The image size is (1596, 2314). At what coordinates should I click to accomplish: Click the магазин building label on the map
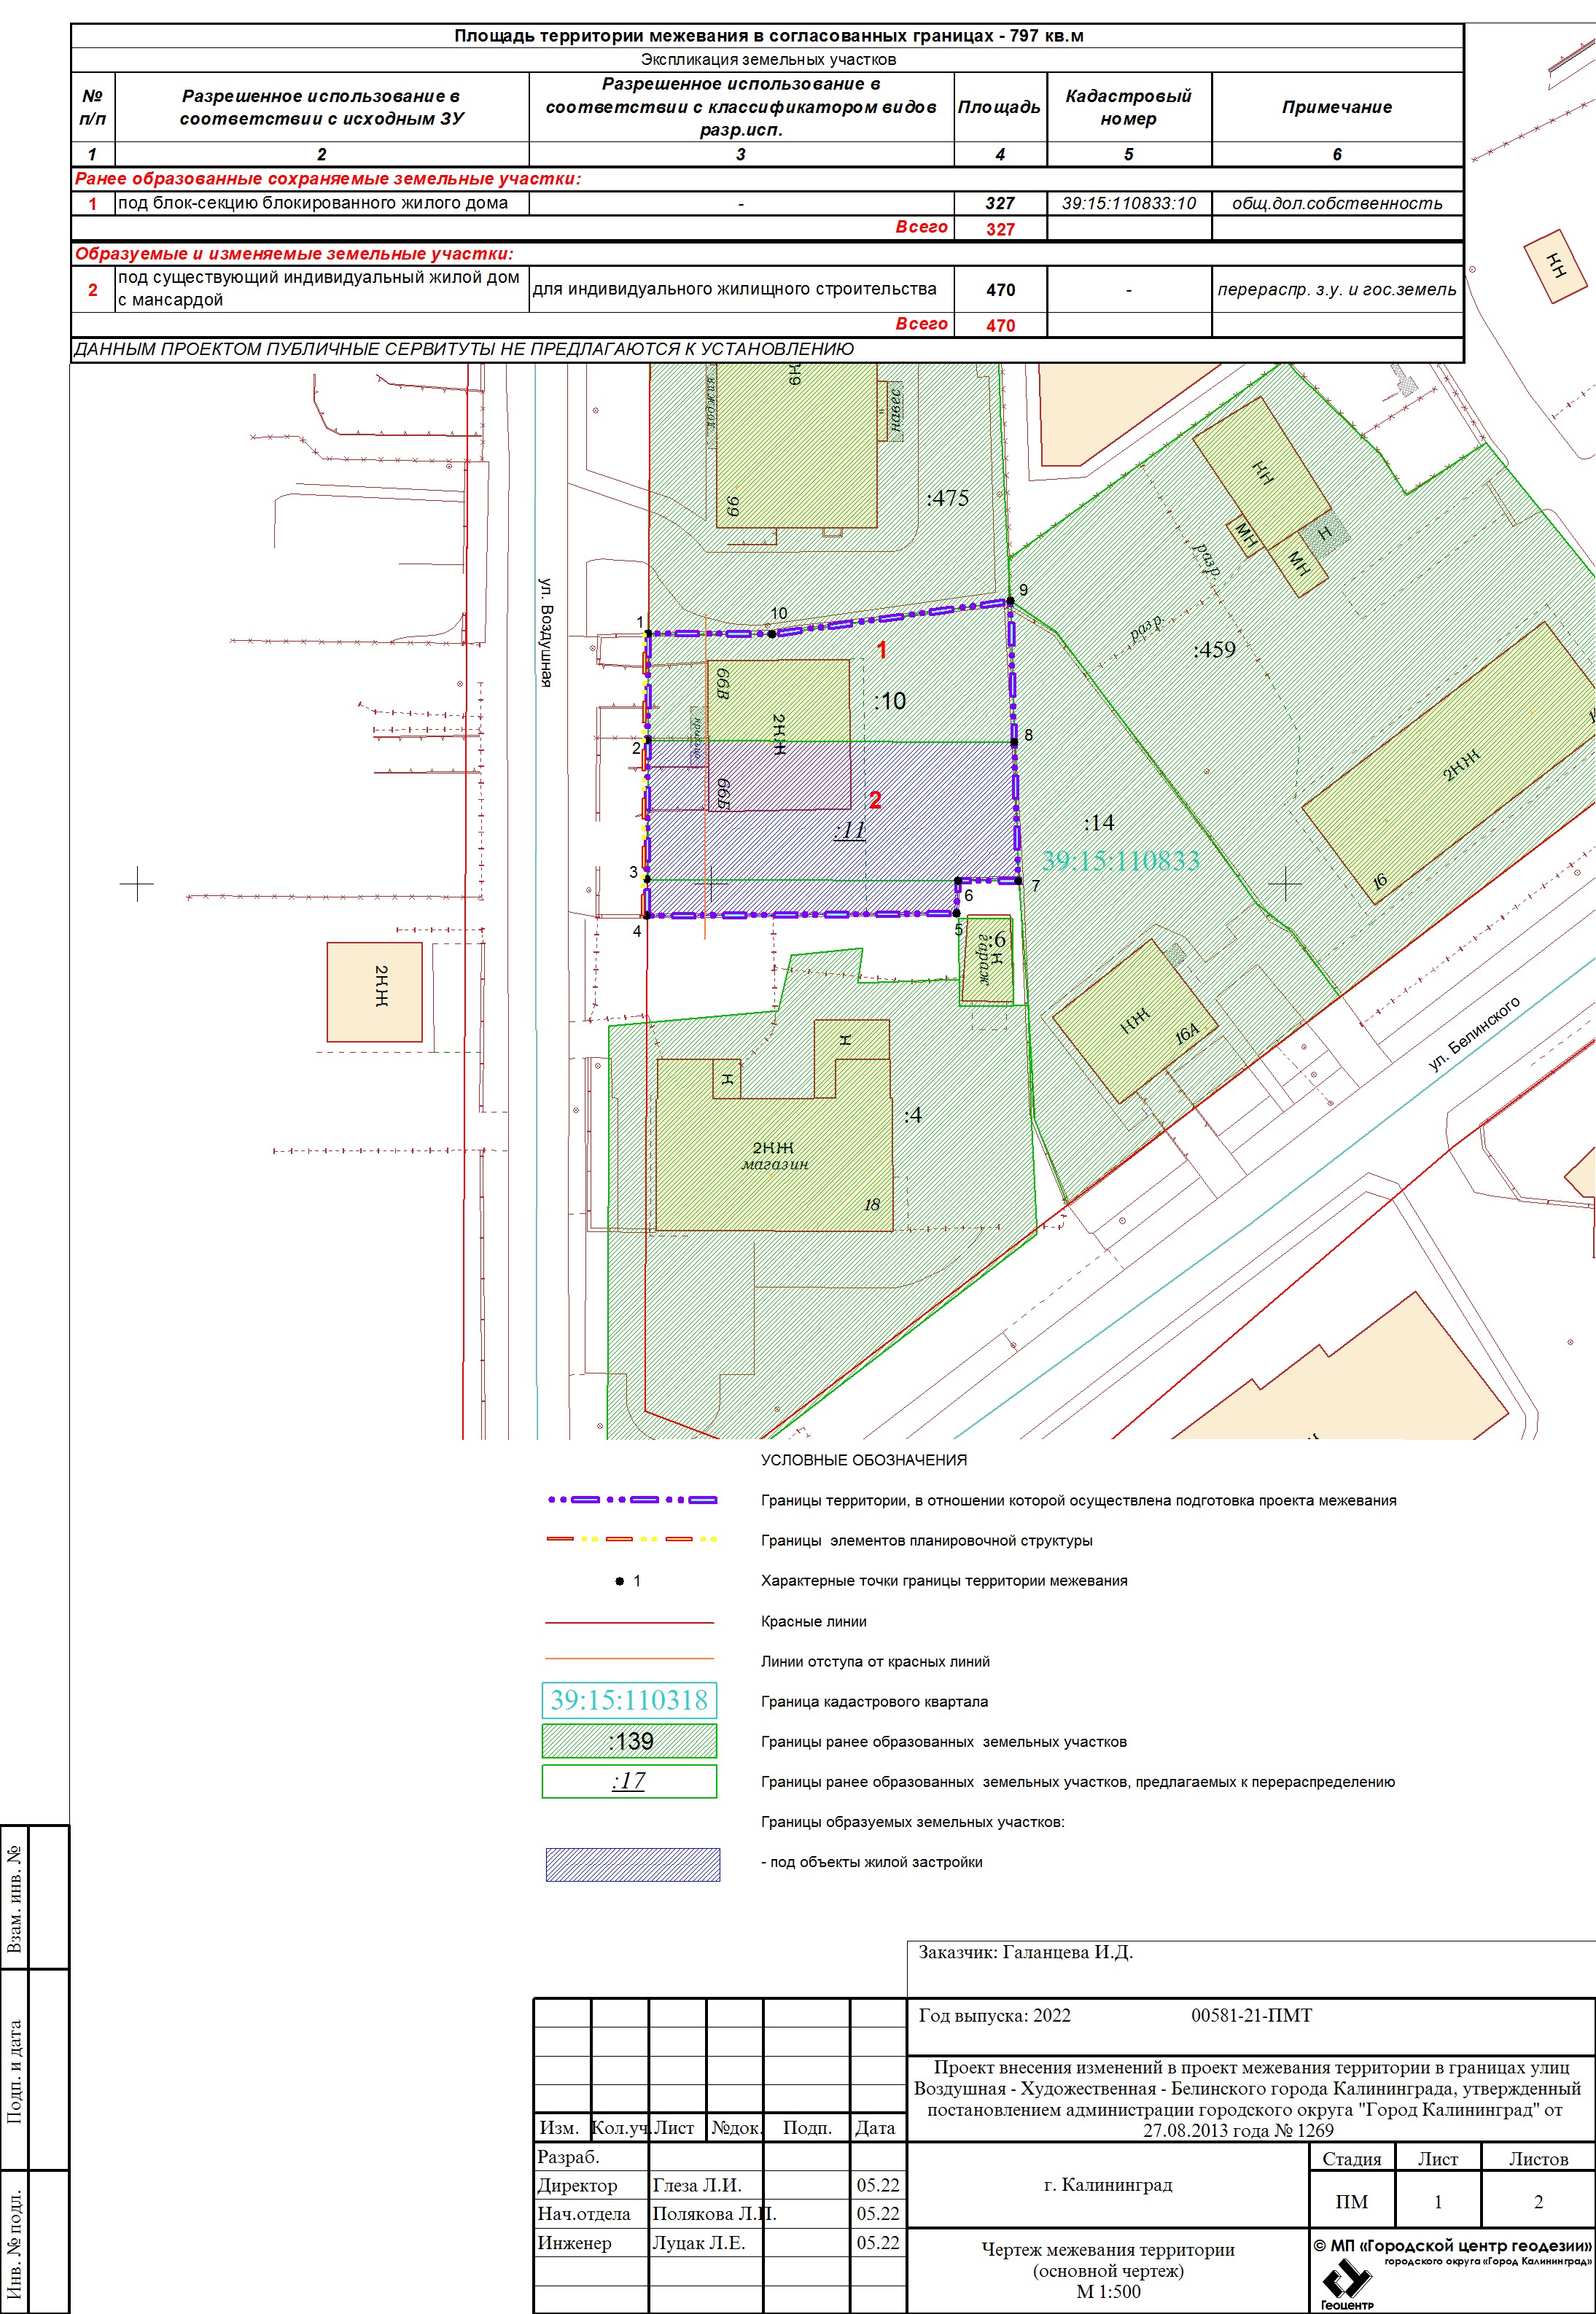pyautogui.click(x=774, y=1164)
